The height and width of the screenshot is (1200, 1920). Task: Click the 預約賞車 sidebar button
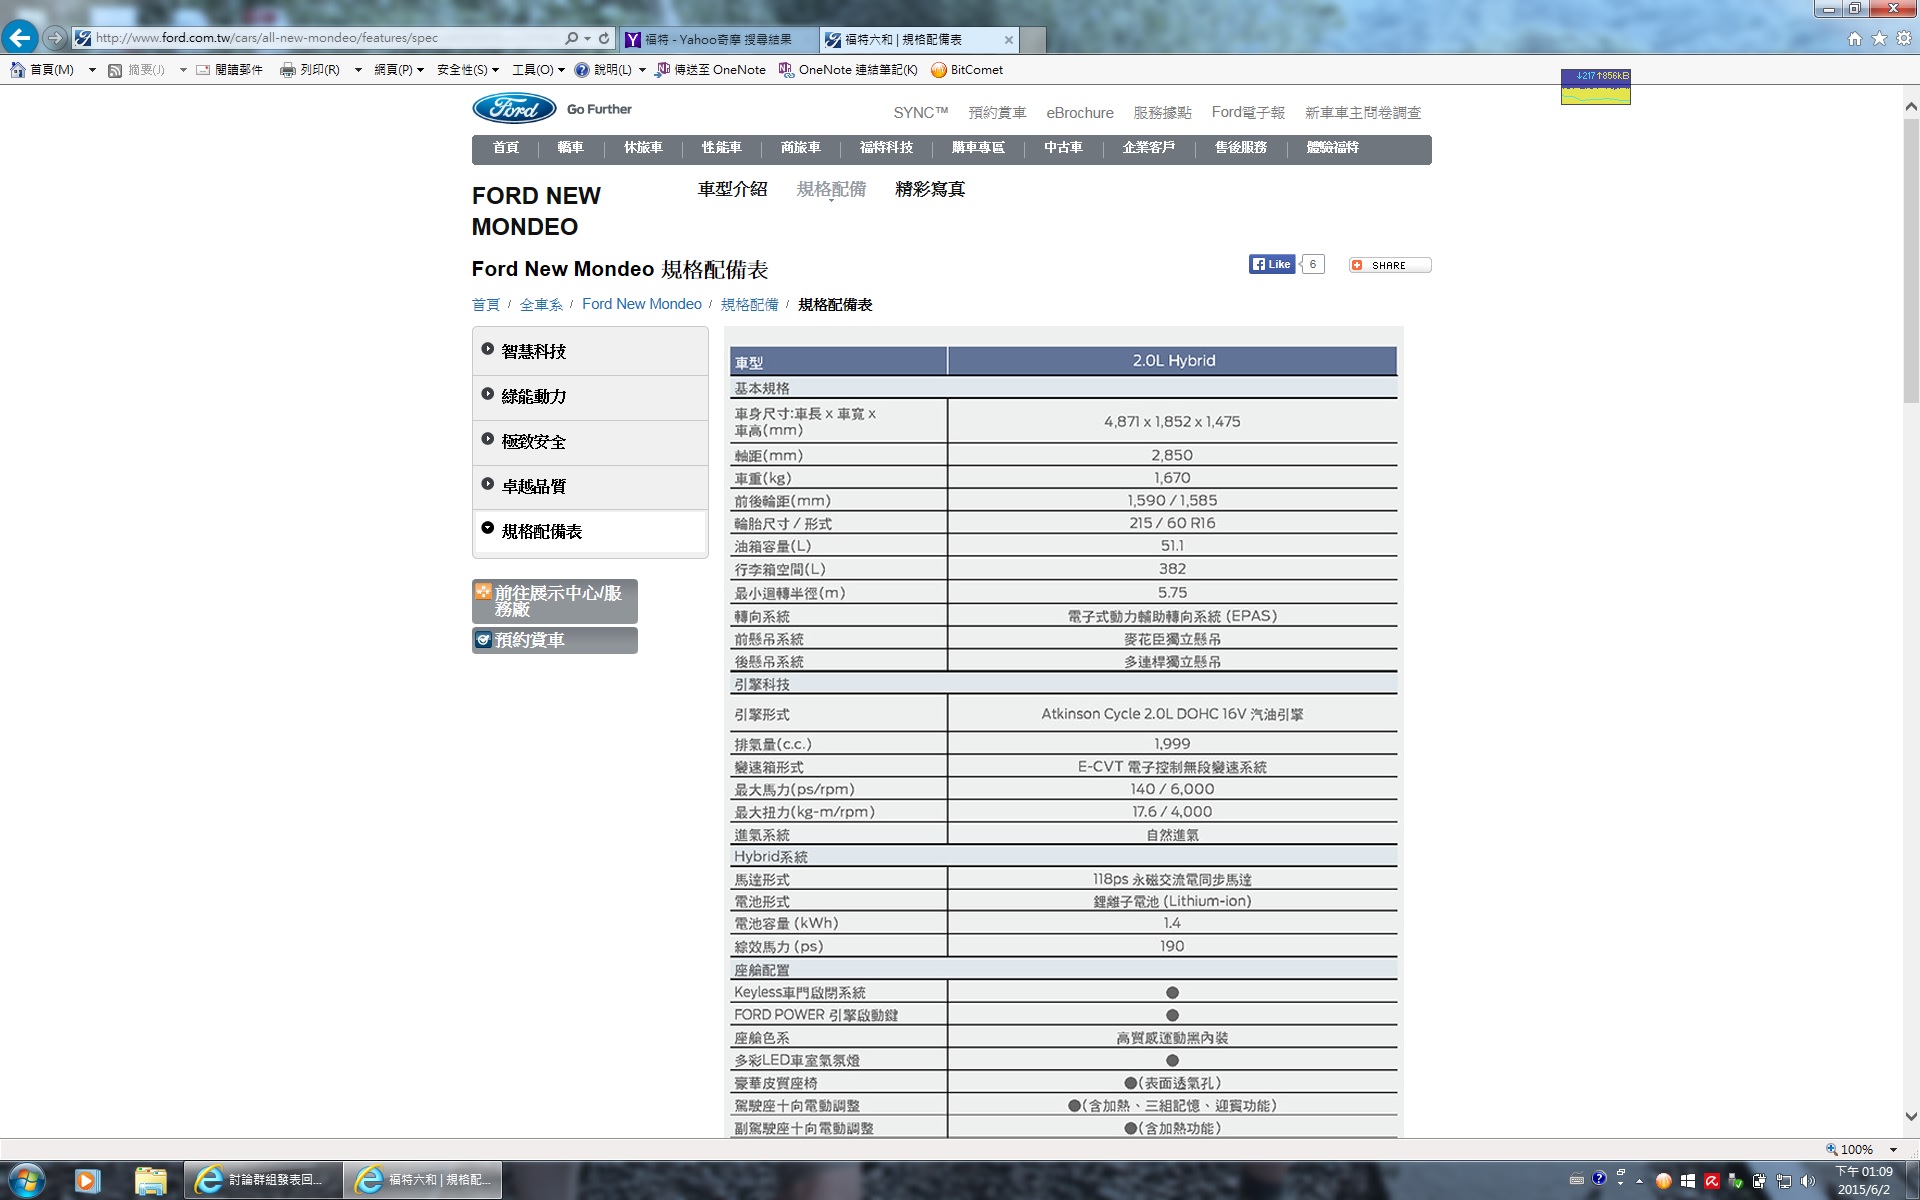click(x=555, y=640)
